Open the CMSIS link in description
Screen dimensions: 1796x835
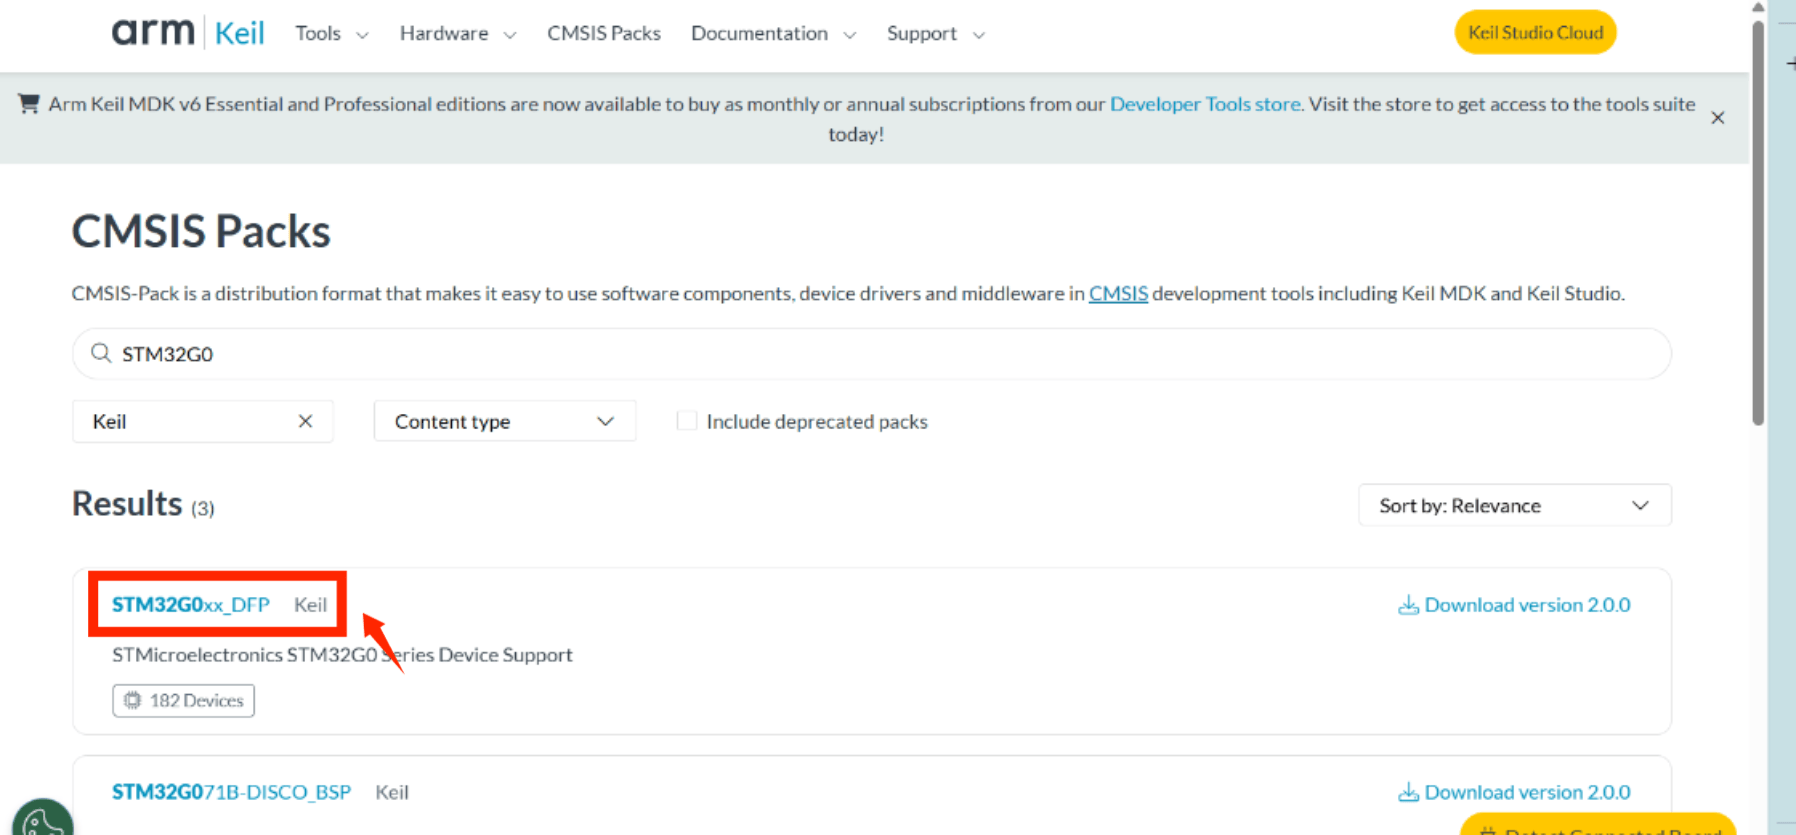(x=1118, y=293)
